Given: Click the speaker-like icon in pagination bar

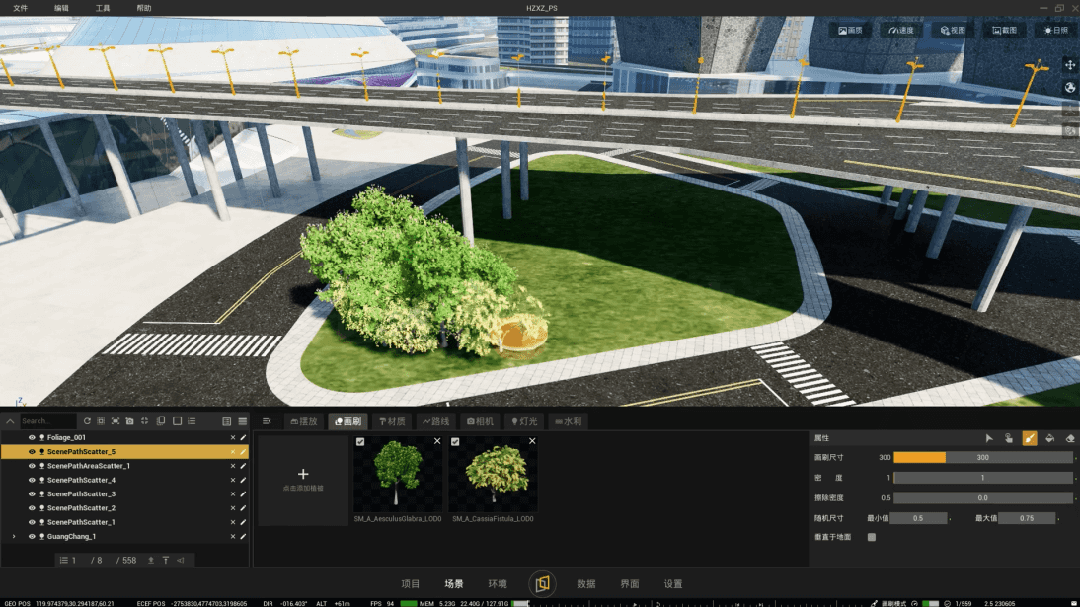Looking at the screenshot, I should [x=180, y=561].
